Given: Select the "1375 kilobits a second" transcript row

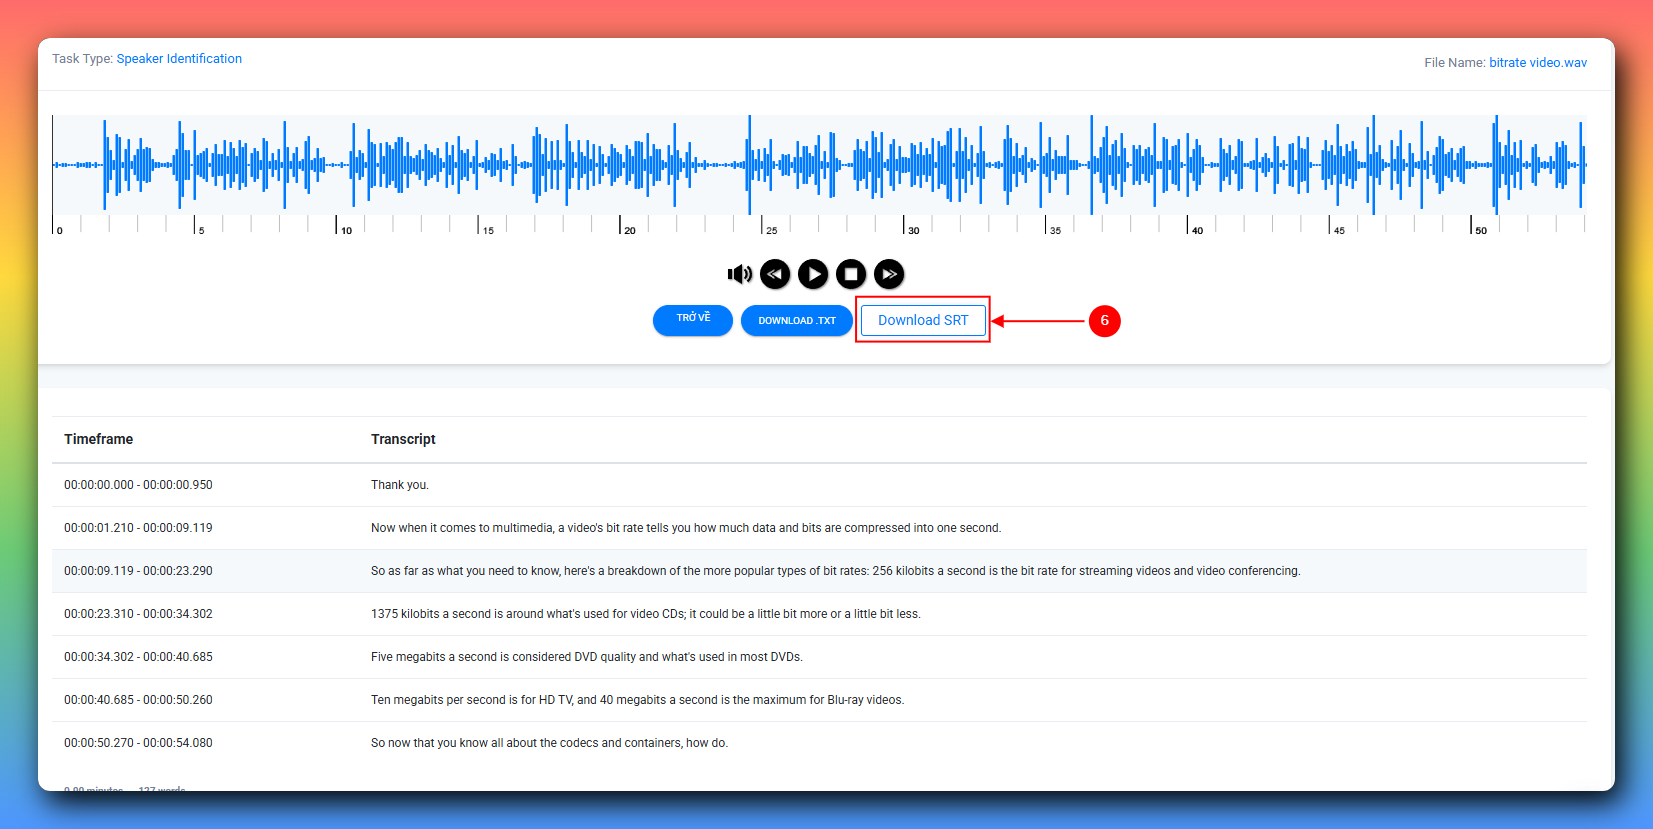Looking at the screenshot, I should (x=645, y=614).
